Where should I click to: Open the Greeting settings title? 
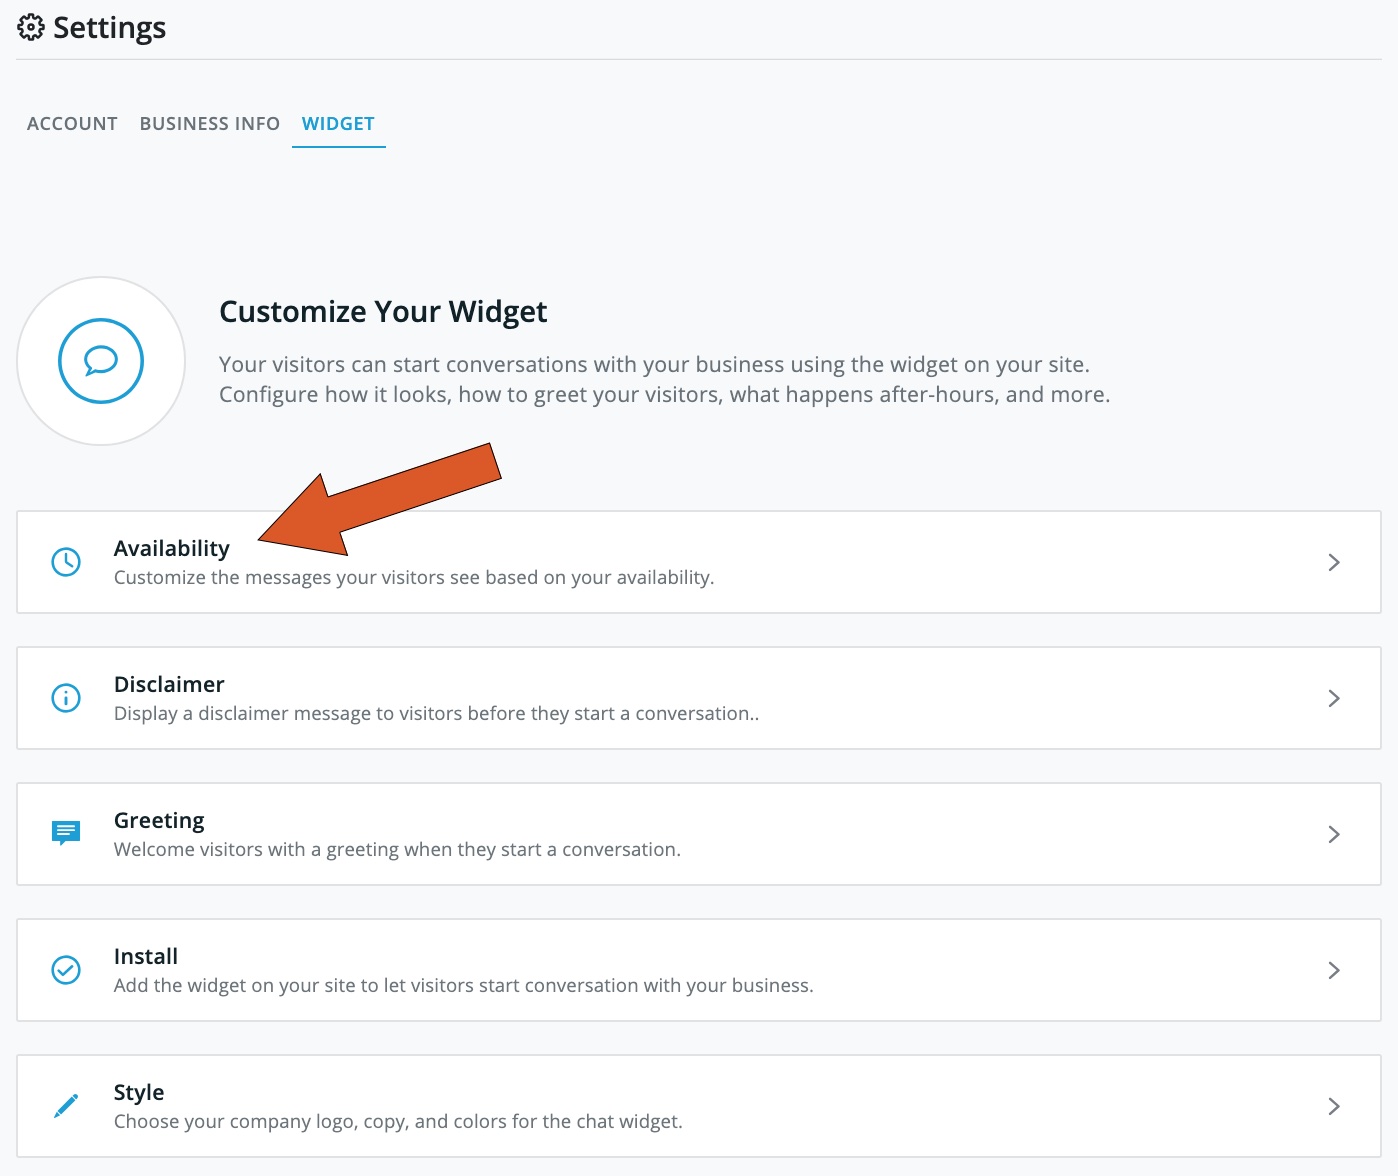click(159, 821)
